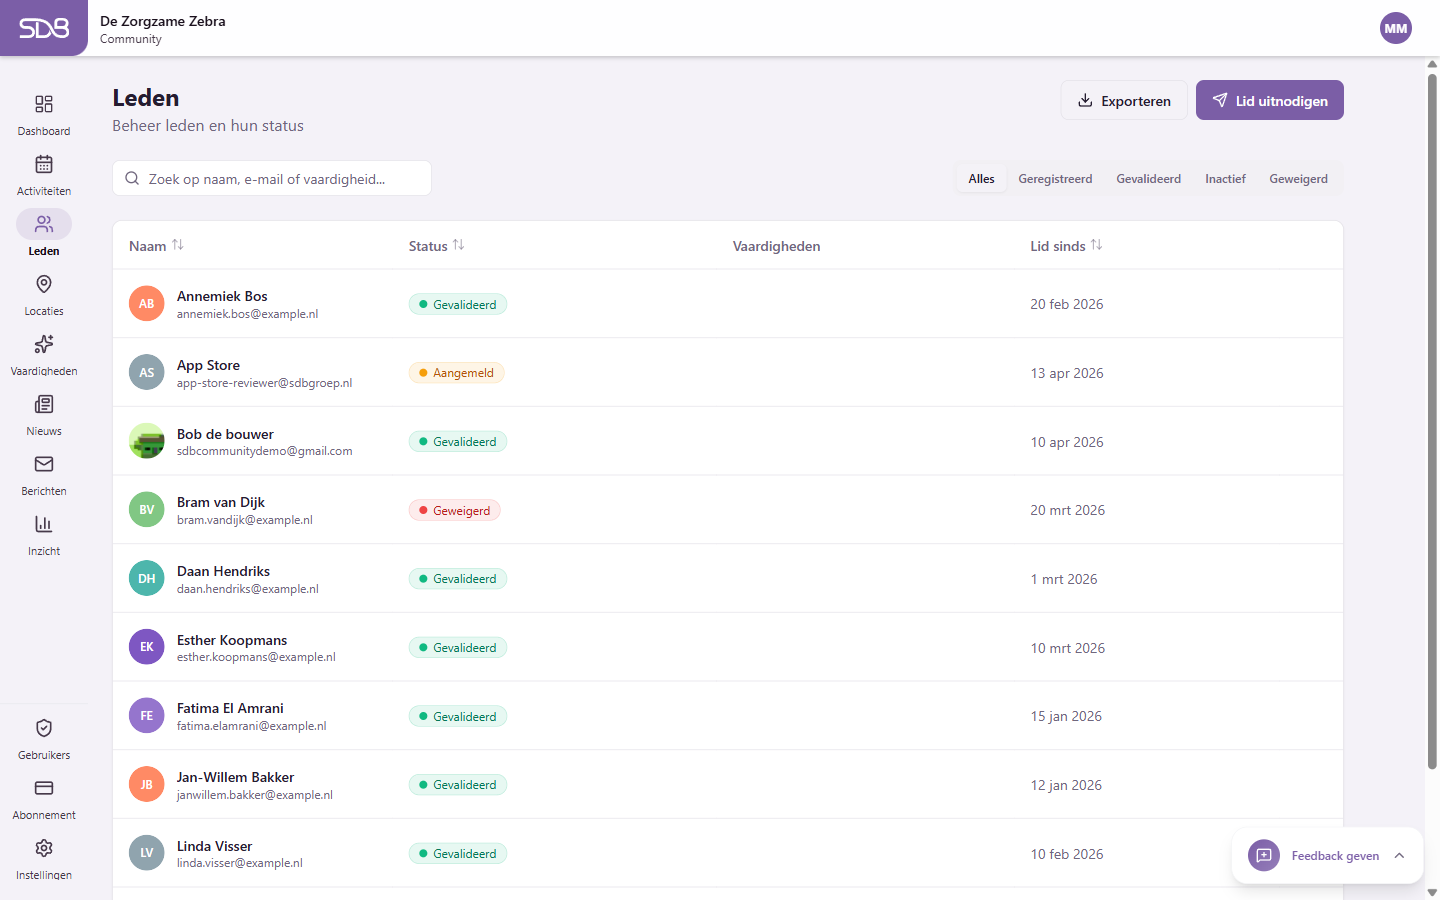1440x900 pixels.
Task: Go to Activiteiten calendar icon
Action: point(44,165)
